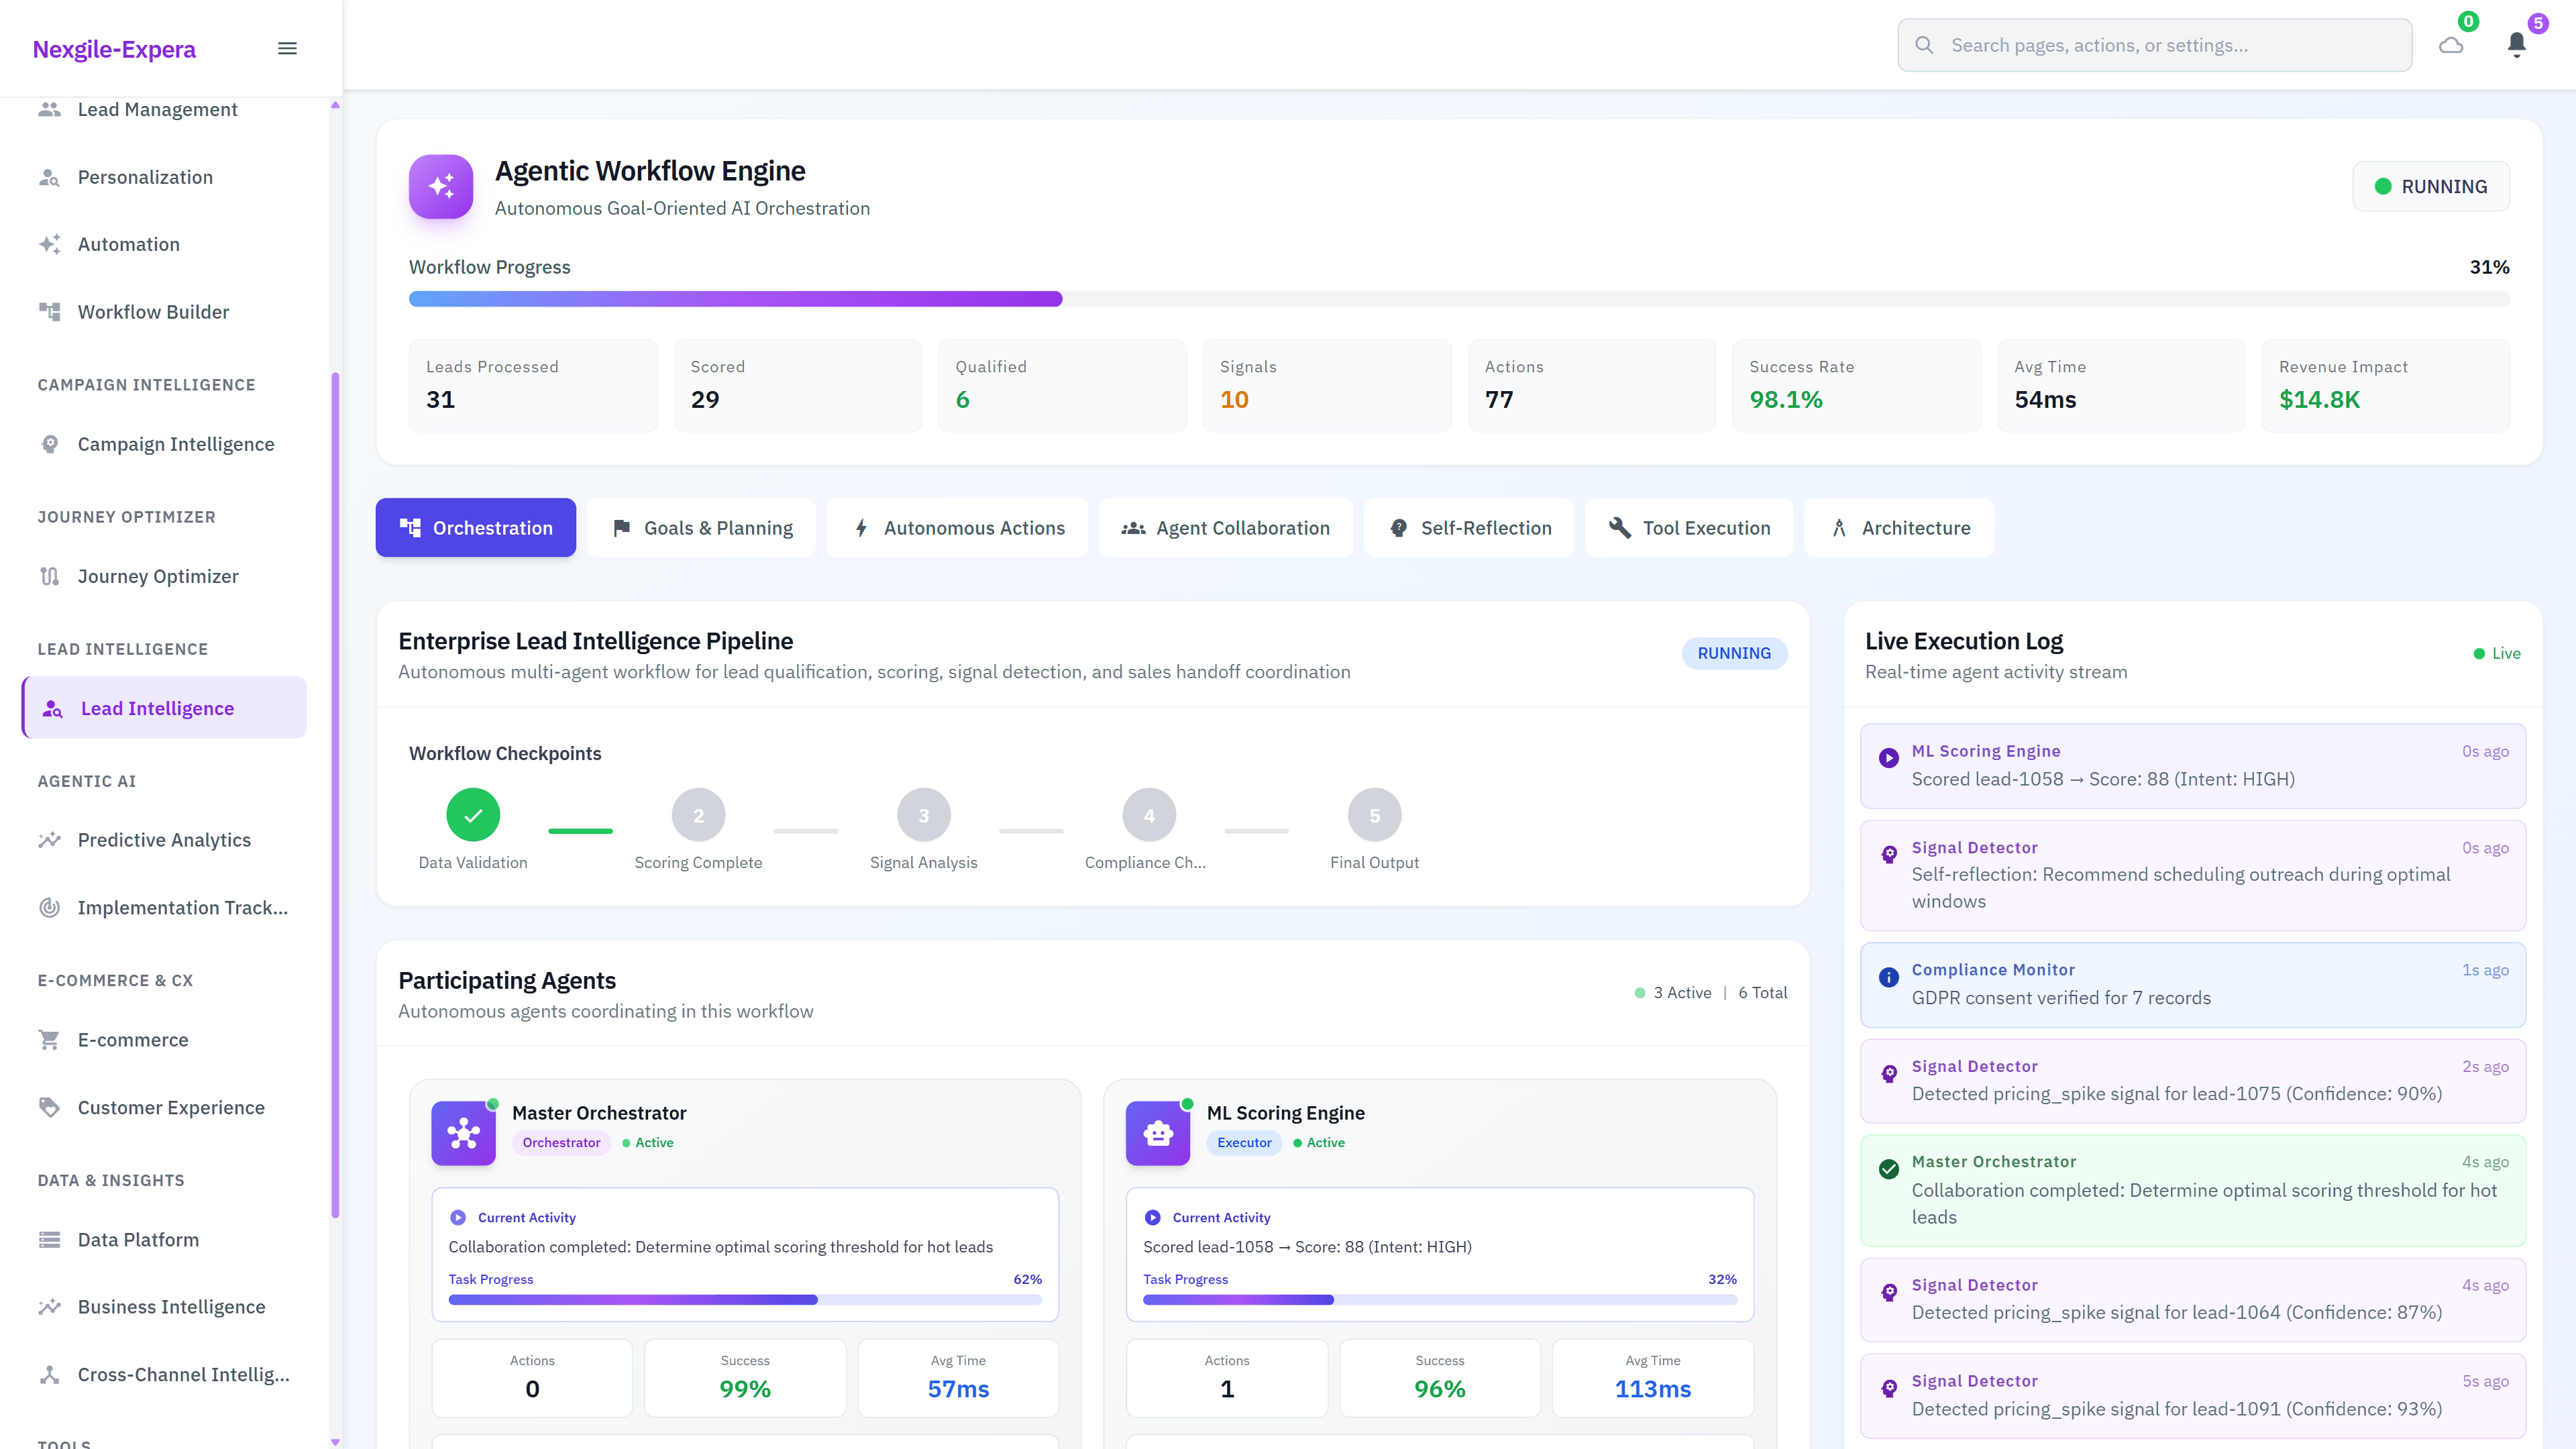This screenshot has height=1449, width=2576.
Task: Click the Journey Optimizer link
Action: click(158, 576)
